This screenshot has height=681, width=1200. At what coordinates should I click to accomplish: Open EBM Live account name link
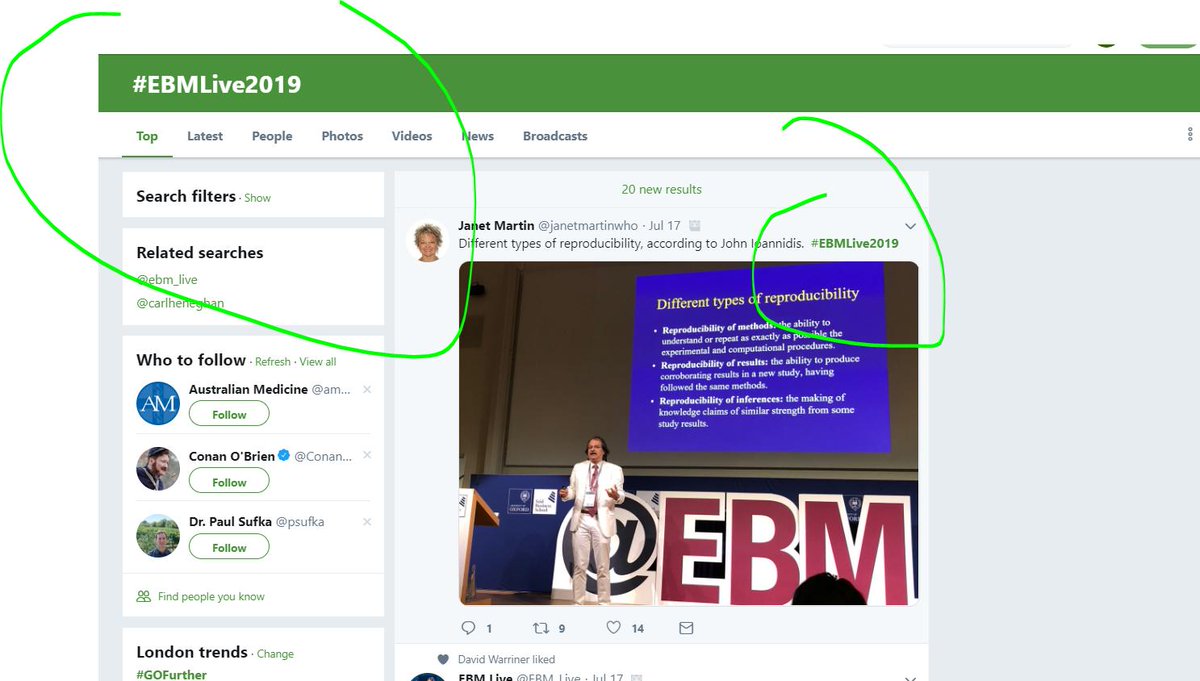(x=484, y=678)
